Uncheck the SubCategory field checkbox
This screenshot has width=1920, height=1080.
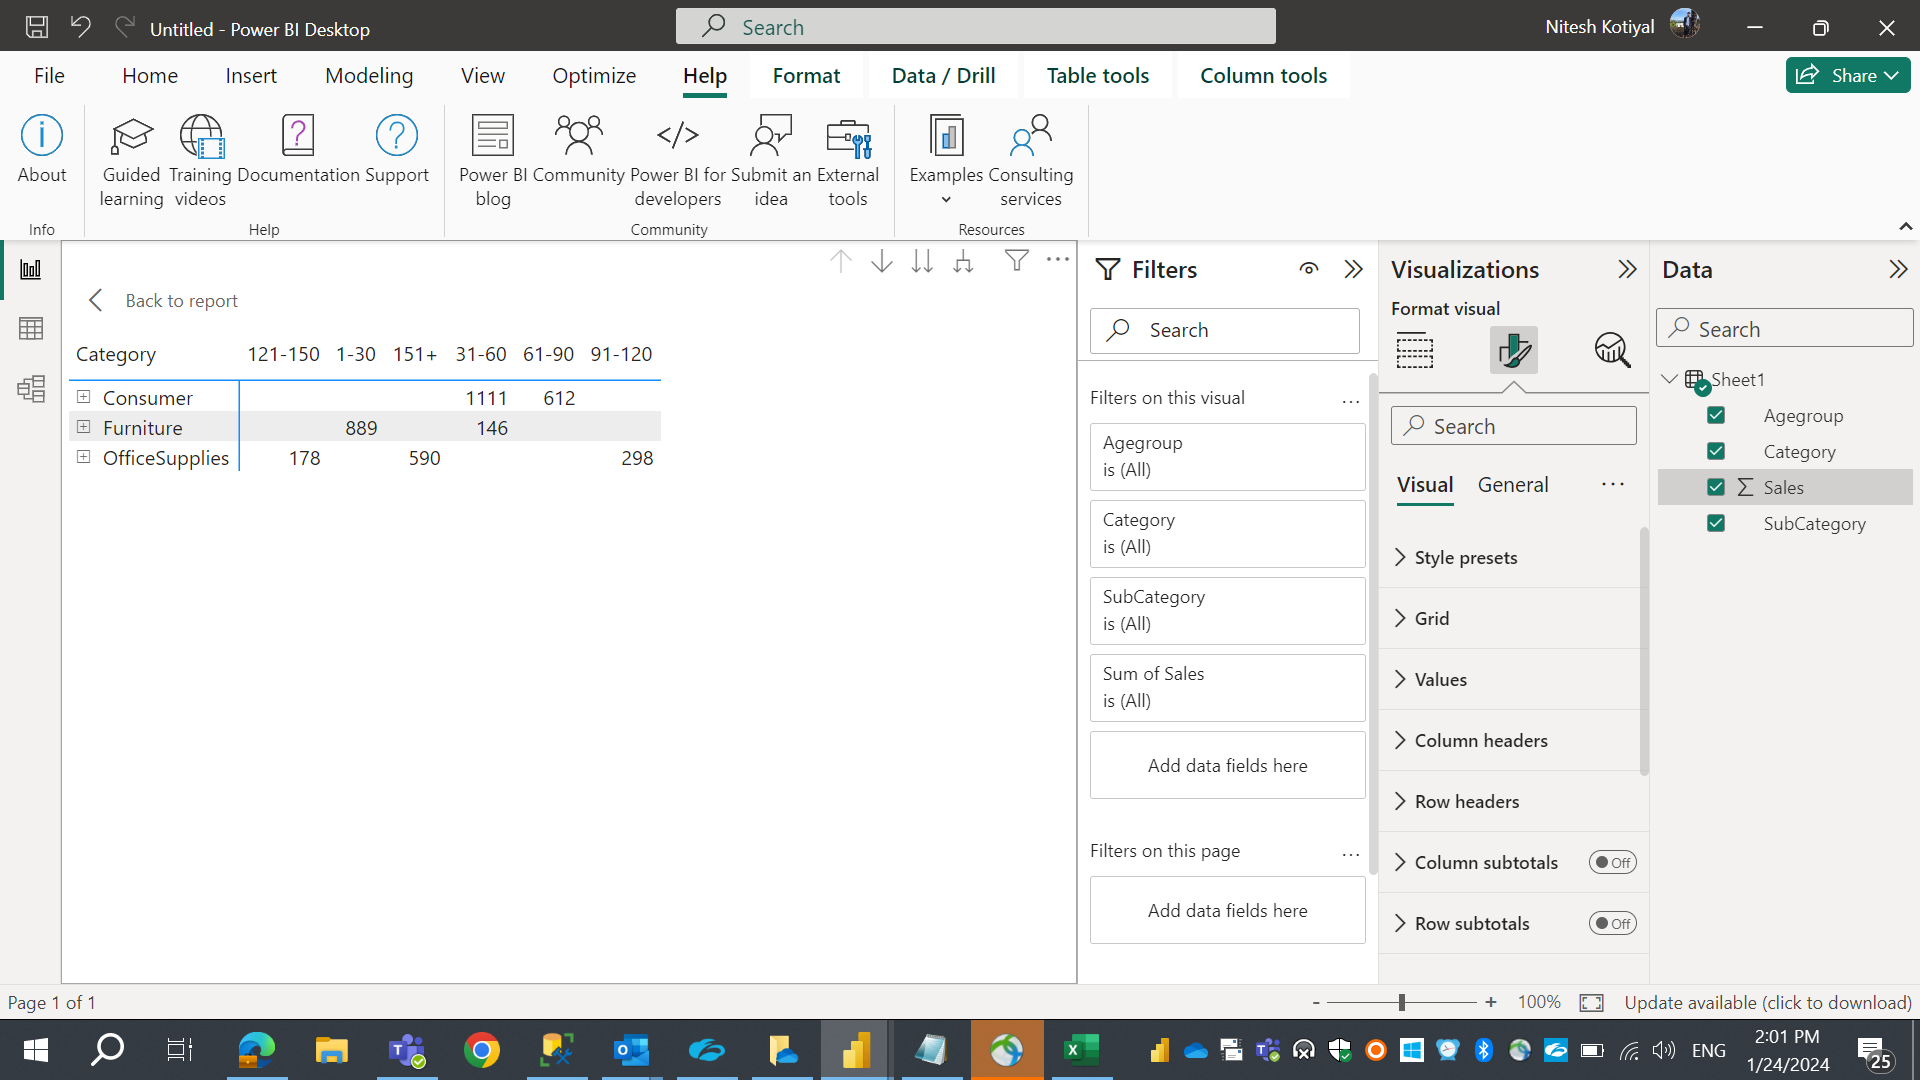pyautogui.click(x=1716, y=523)
